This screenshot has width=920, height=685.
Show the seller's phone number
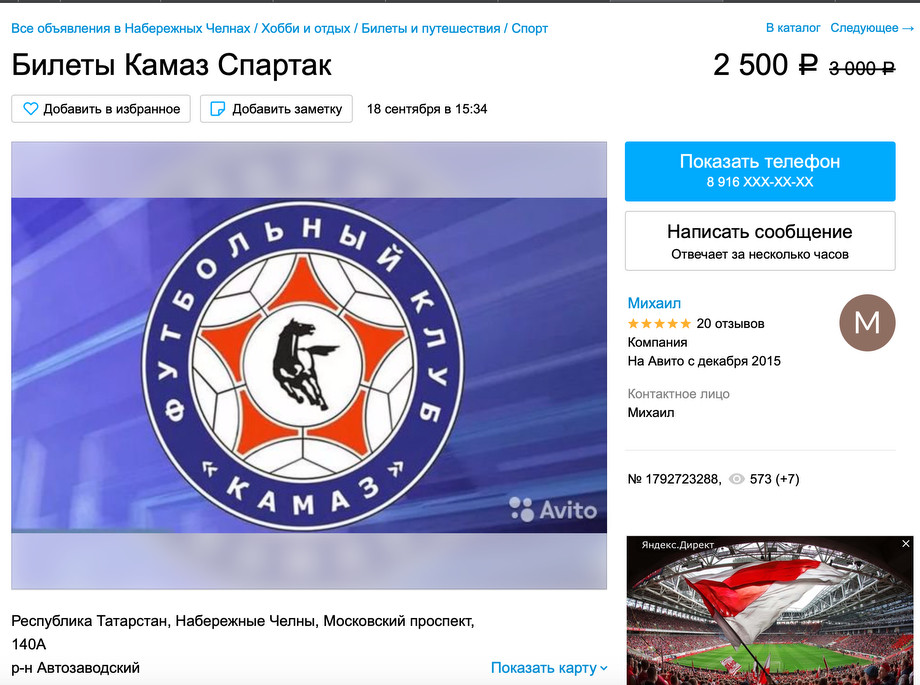pos(760,171)
